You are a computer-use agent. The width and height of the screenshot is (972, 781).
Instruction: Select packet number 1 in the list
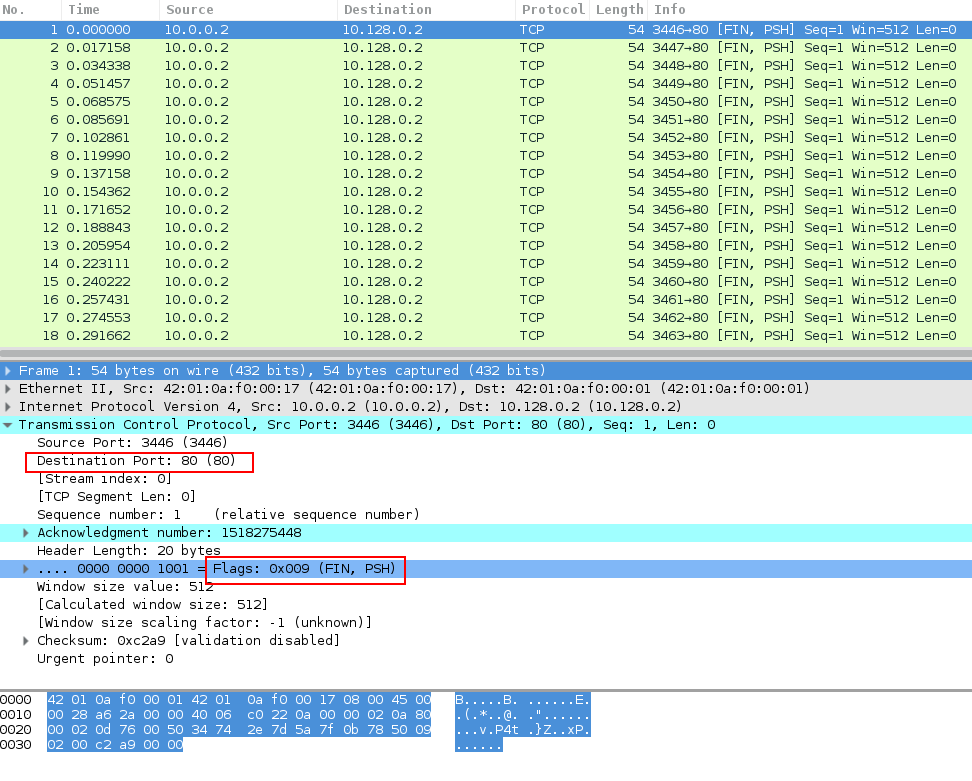pyautogui.click(x=486, y=29)
